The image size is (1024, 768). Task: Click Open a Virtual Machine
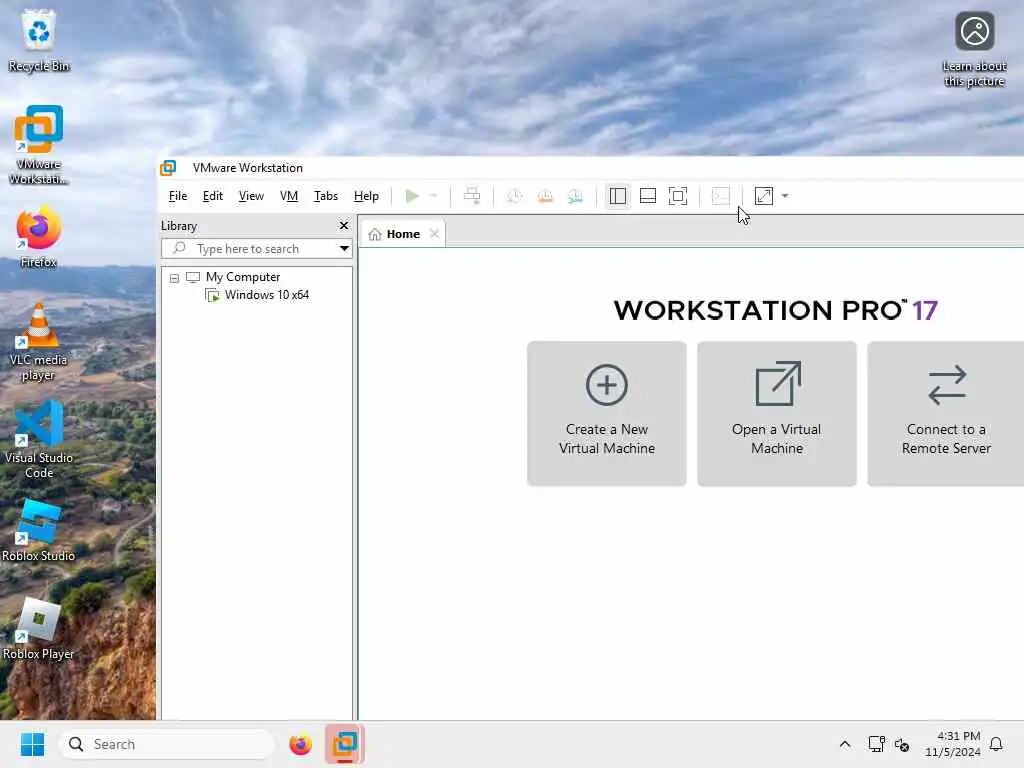click(x=776, y=413)
